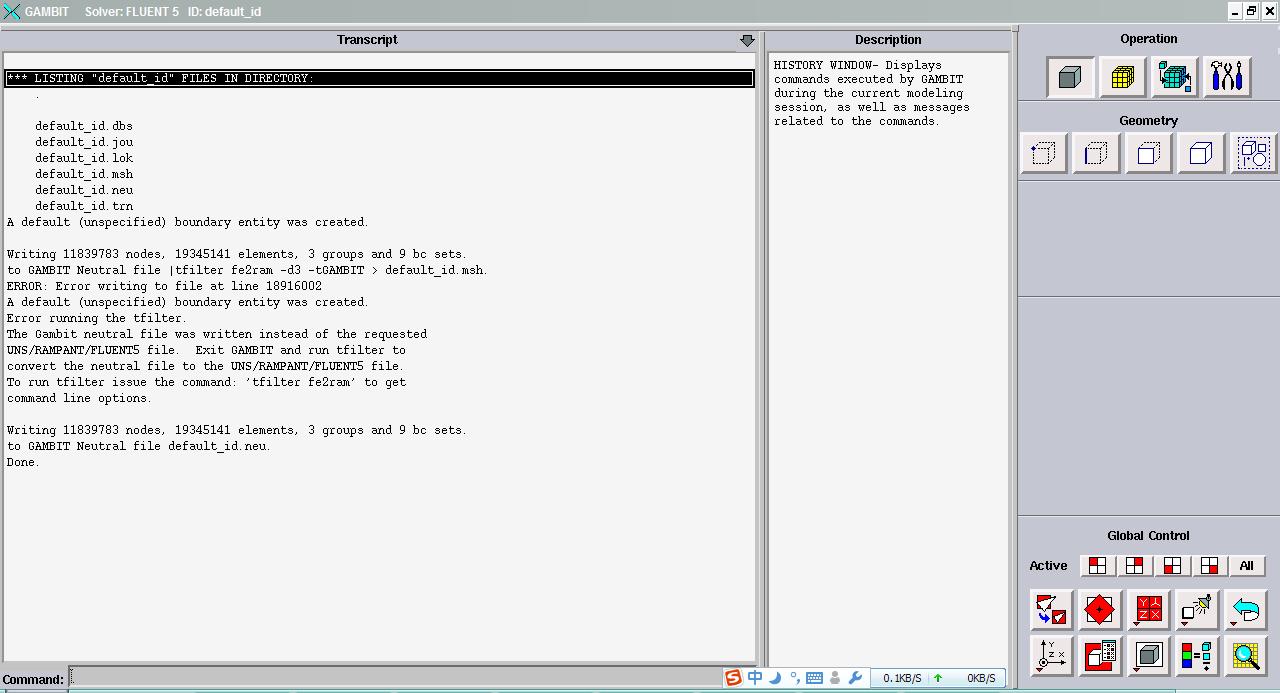Open the examine mesh magnifier tool
Image resolution: width=1280 pixels, height=693 pixels.
(x=1245, y=656)
